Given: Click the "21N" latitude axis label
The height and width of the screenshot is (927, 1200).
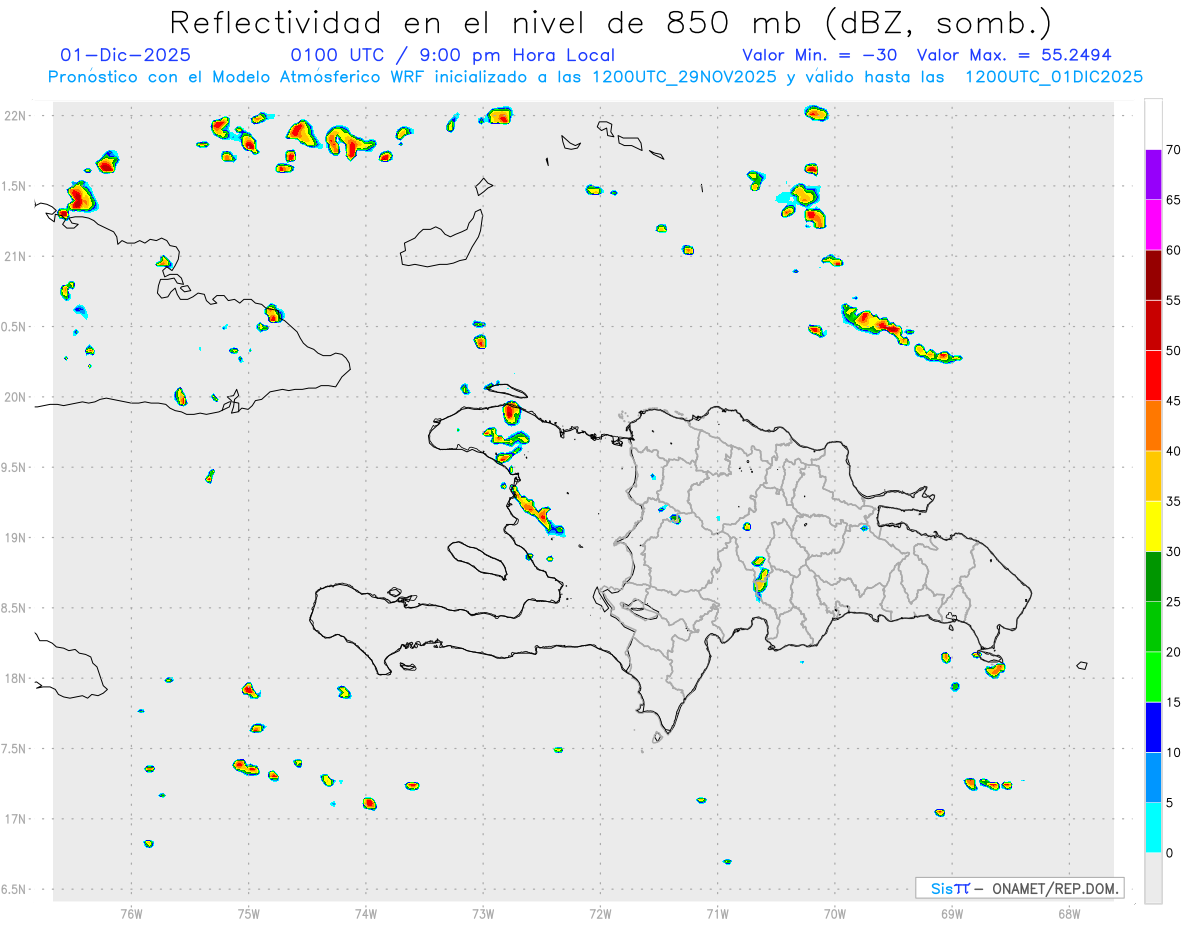Looking at the screenshot, I should (x=15, y=256).
